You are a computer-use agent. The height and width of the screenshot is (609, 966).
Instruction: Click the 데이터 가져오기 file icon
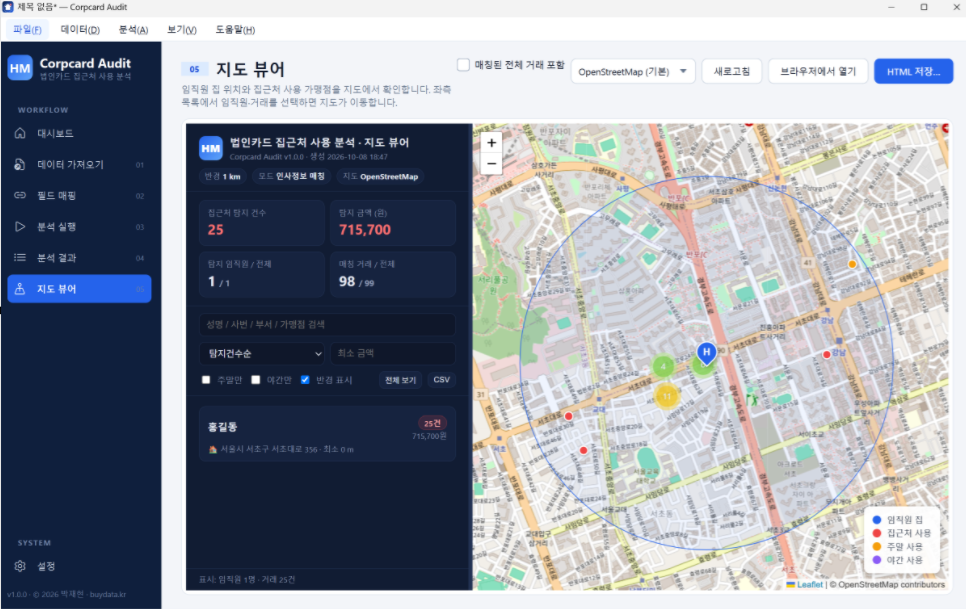(20, 164)
